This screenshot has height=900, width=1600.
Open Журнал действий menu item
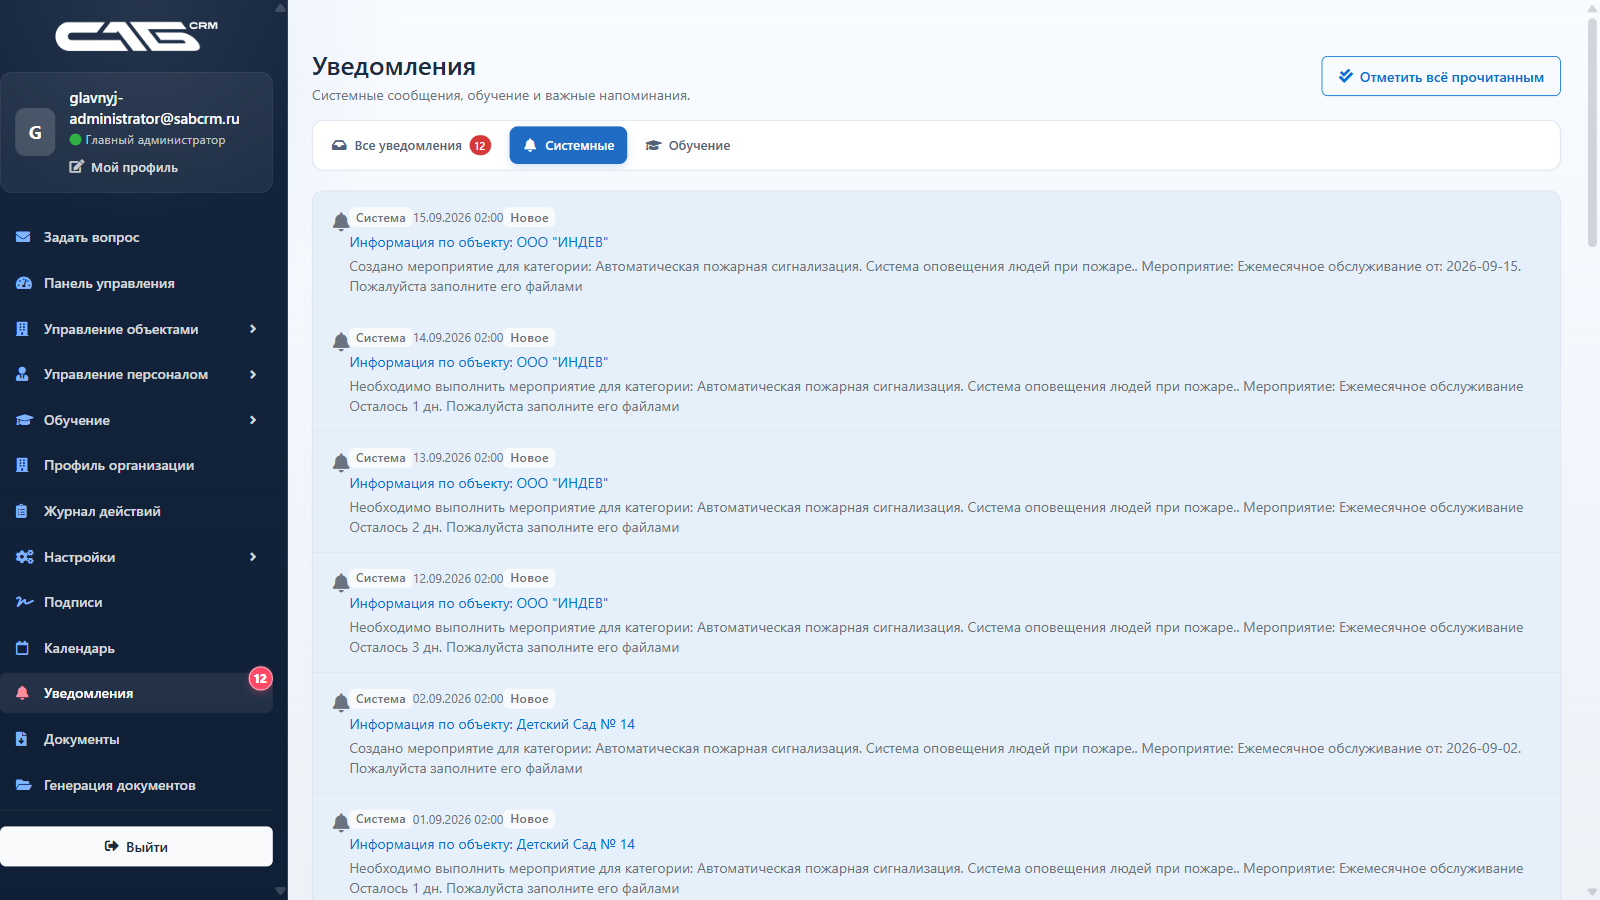tap(136, 511)
